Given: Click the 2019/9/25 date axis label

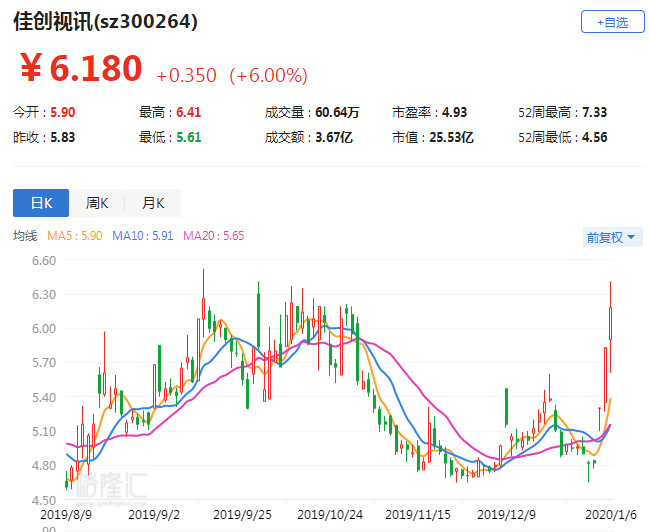Looking at the screenshot, I should 242,515.
